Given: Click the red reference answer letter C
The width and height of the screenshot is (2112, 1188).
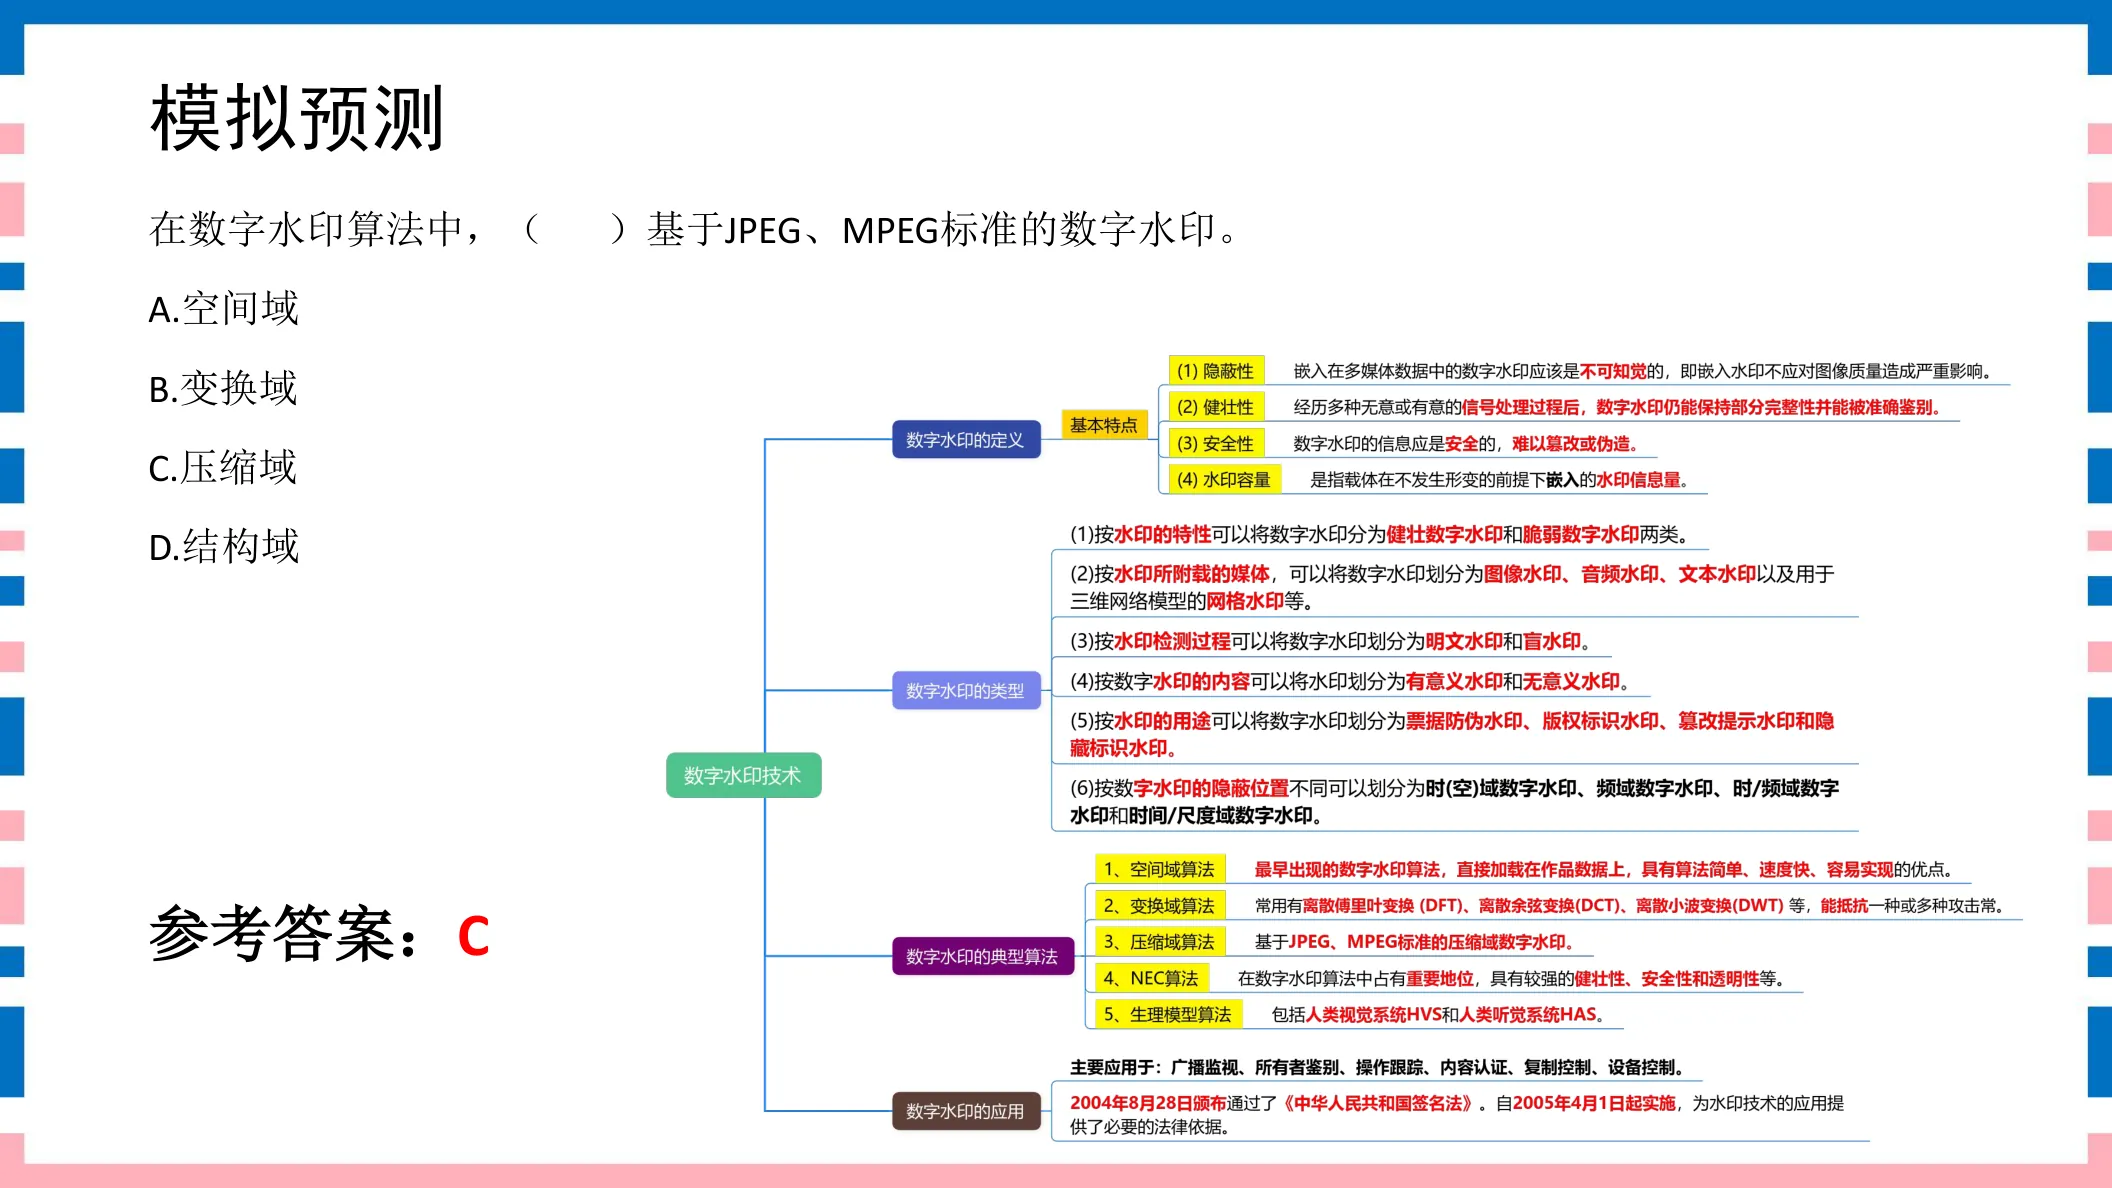Looking at the screenshot, I should [x=473, y=937].
